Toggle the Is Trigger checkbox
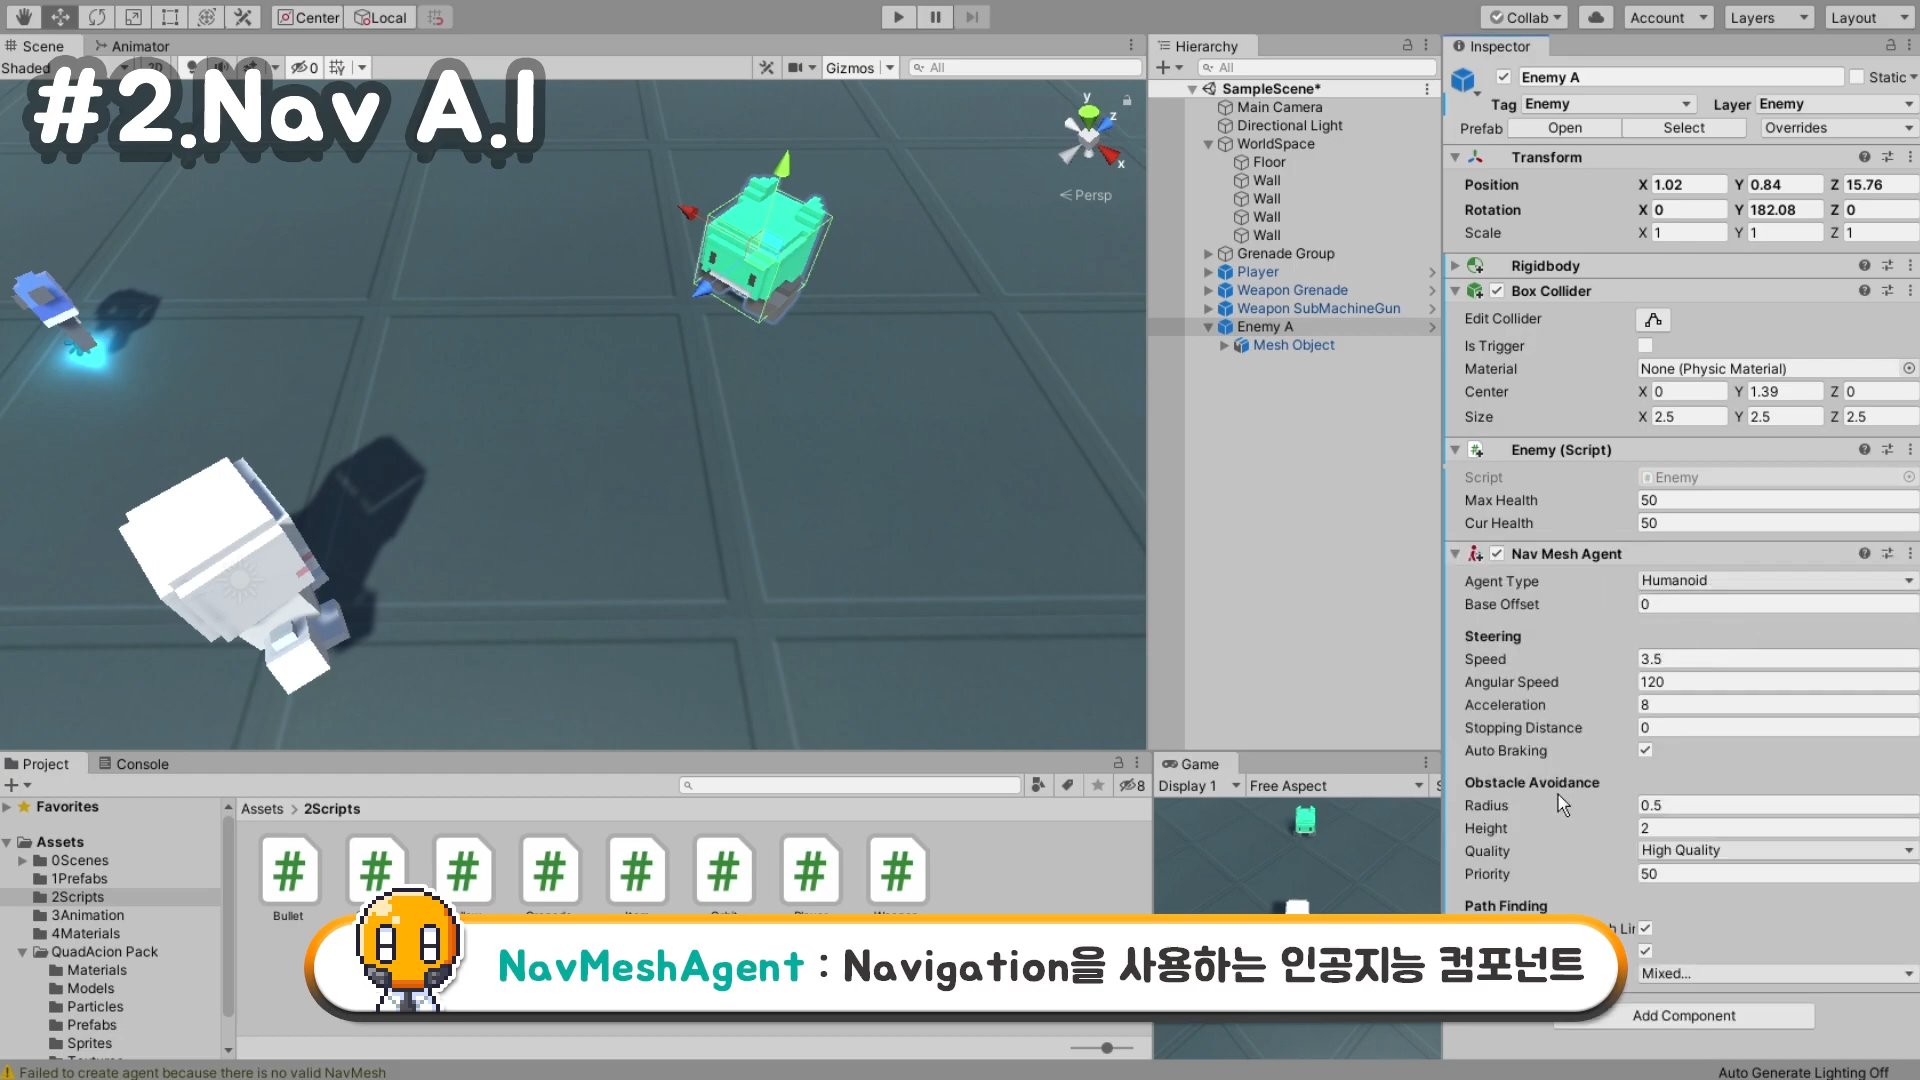Screen dimensions: 1920x1080 tap(1645, 346)
